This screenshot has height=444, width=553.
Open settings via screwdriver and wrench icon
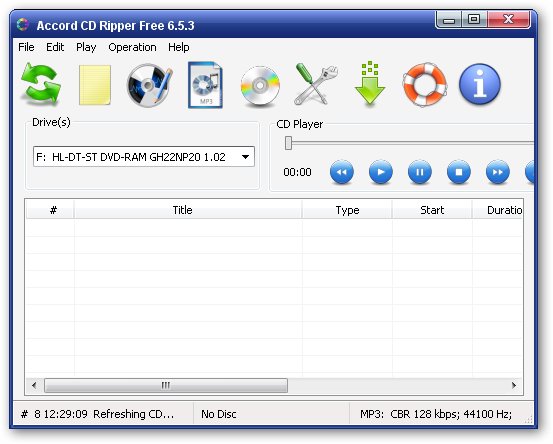click(315, 85)
